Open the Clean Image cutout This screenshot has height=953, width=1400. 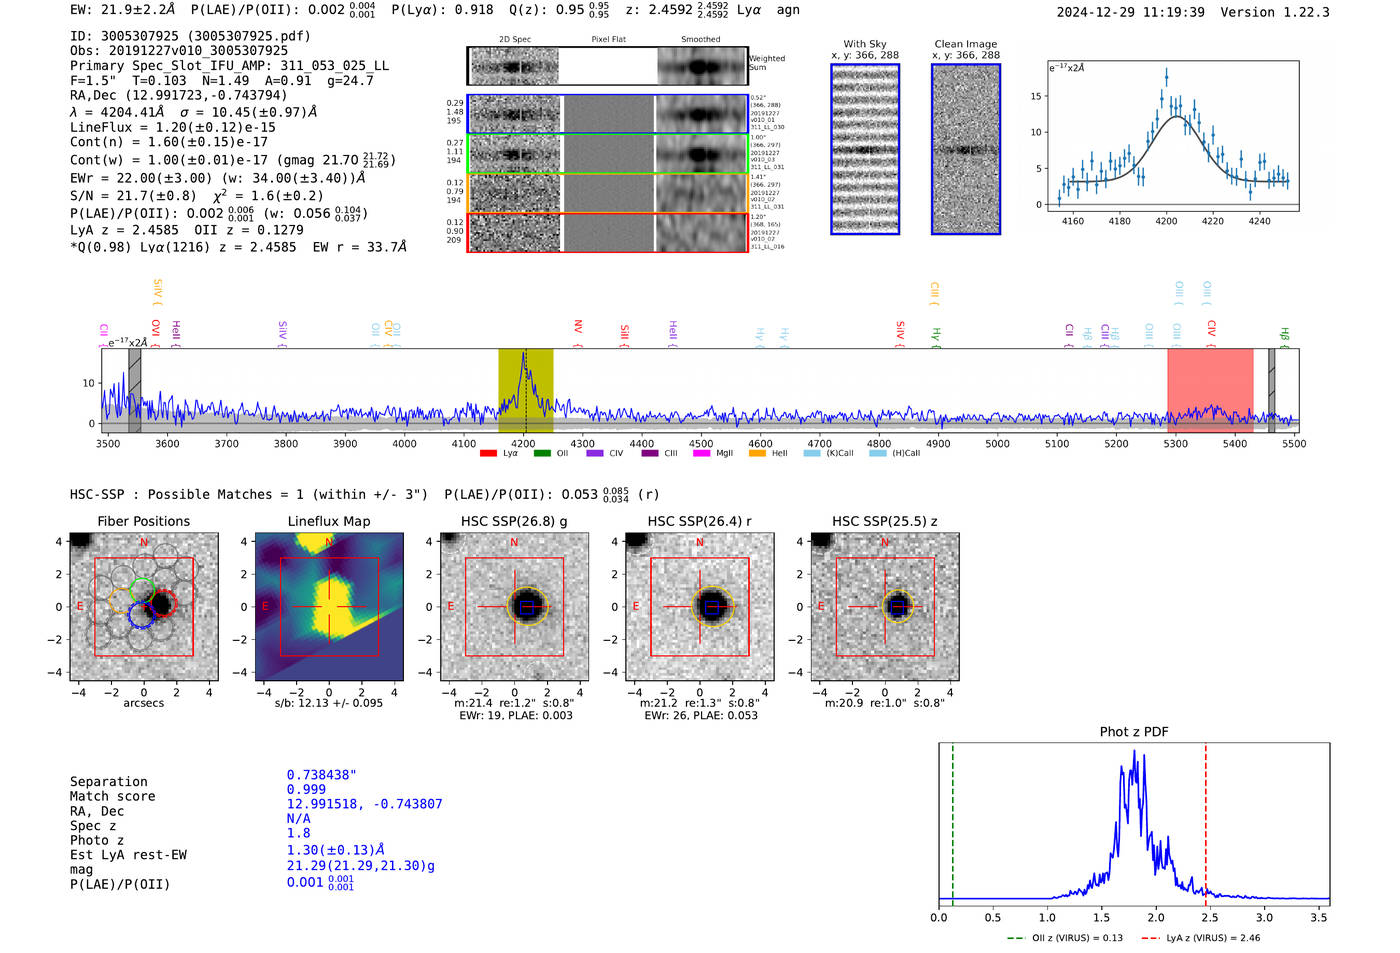tap(966, 149)
